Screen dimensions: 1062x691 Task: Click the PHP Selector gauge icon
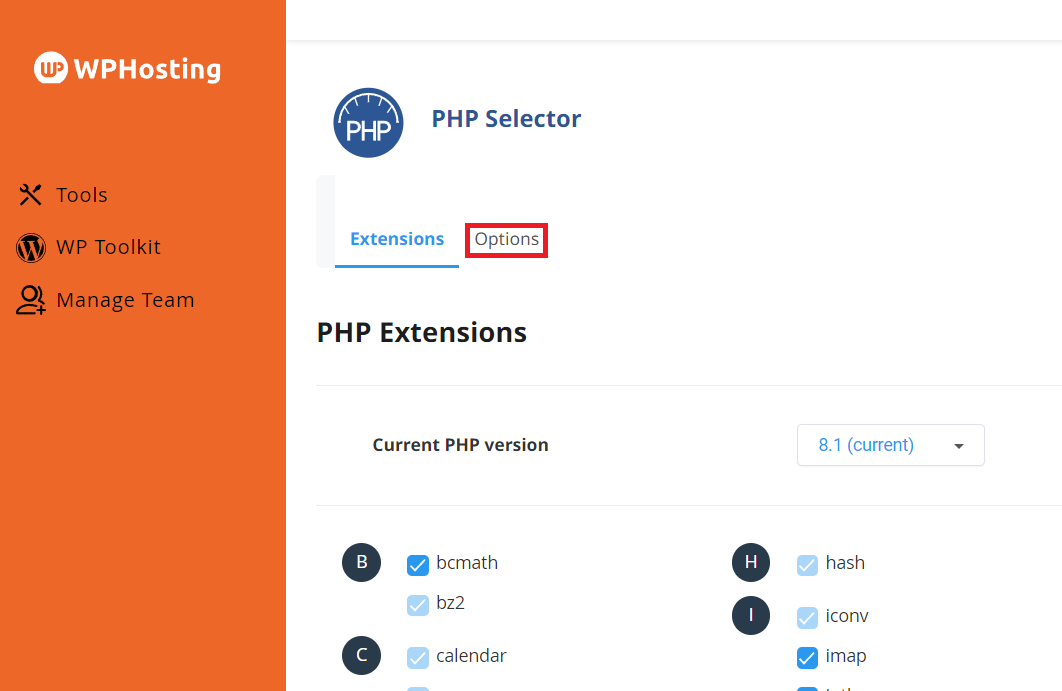coord(368,123)
